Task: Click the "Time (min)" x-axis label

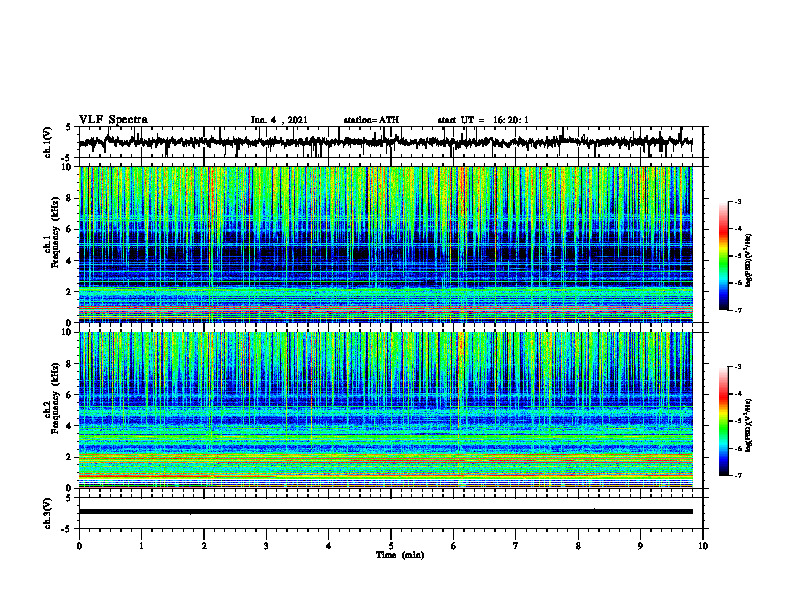Action: pos(400,555)
